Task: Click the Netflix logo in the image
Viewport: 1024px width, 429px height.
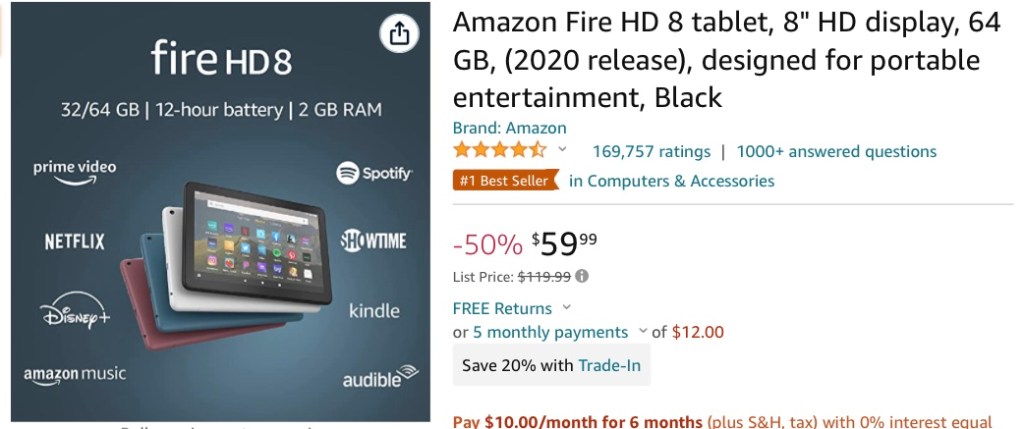Action: pyautogui.click(x=74, y=241)
